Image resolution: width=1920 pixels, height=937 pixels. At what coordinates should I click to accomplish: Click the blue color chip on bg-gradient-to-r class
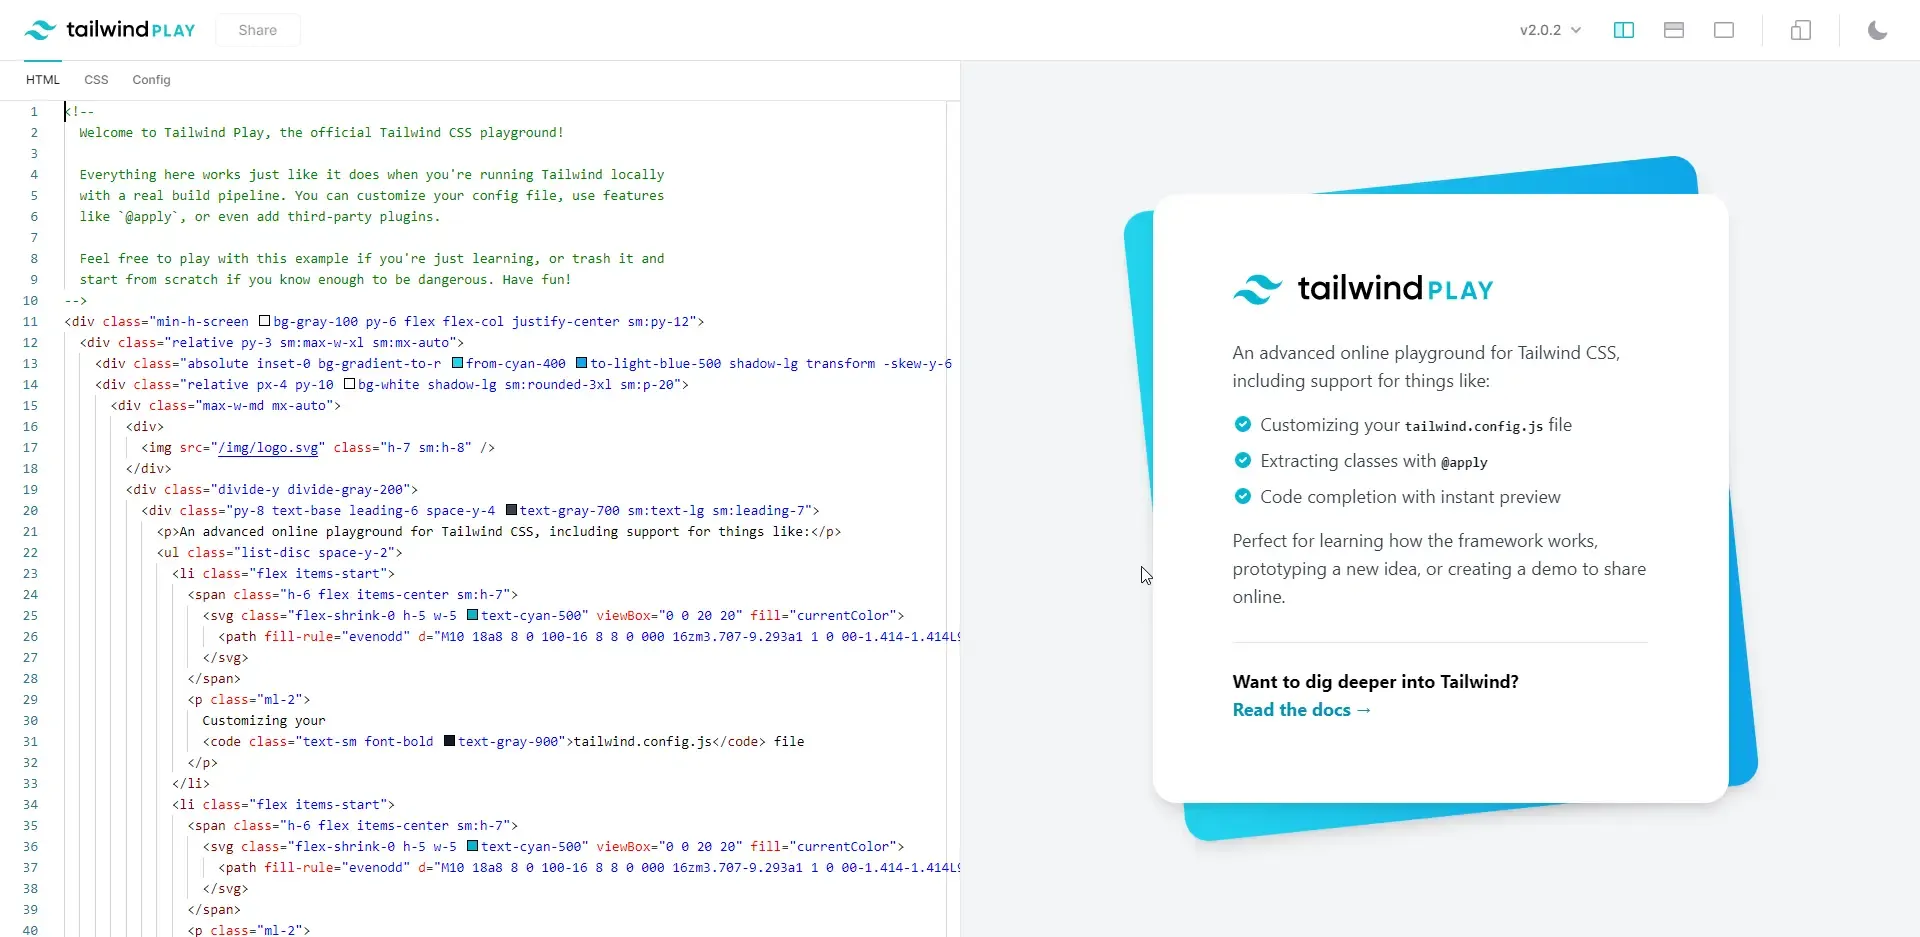coord(581,364)
